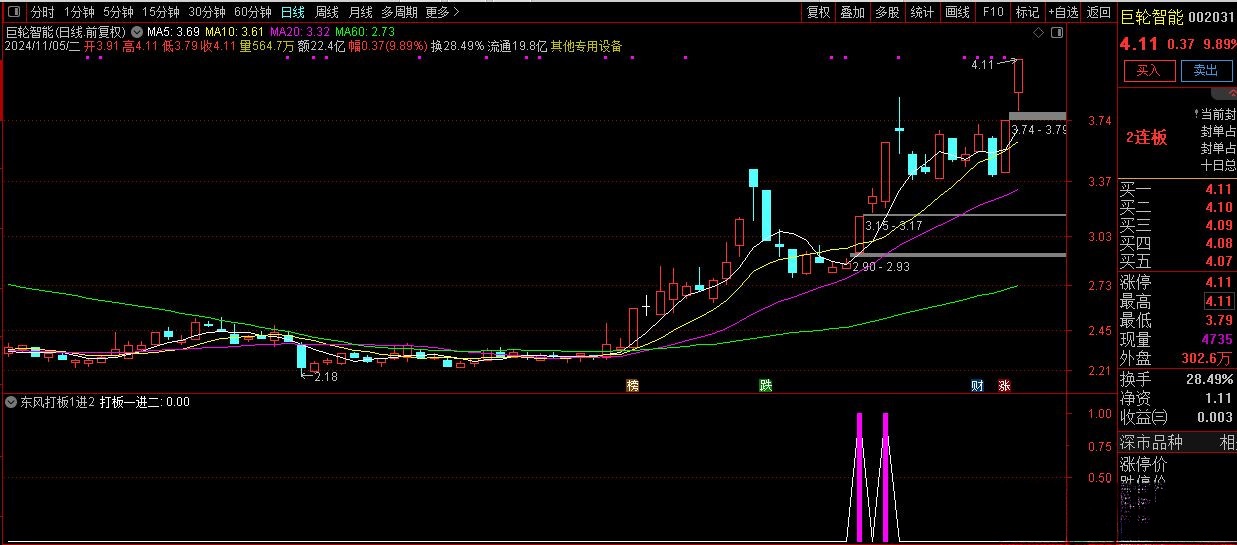
Task: Switch to the 分时 intraday tab
Action: click(42, 13)
